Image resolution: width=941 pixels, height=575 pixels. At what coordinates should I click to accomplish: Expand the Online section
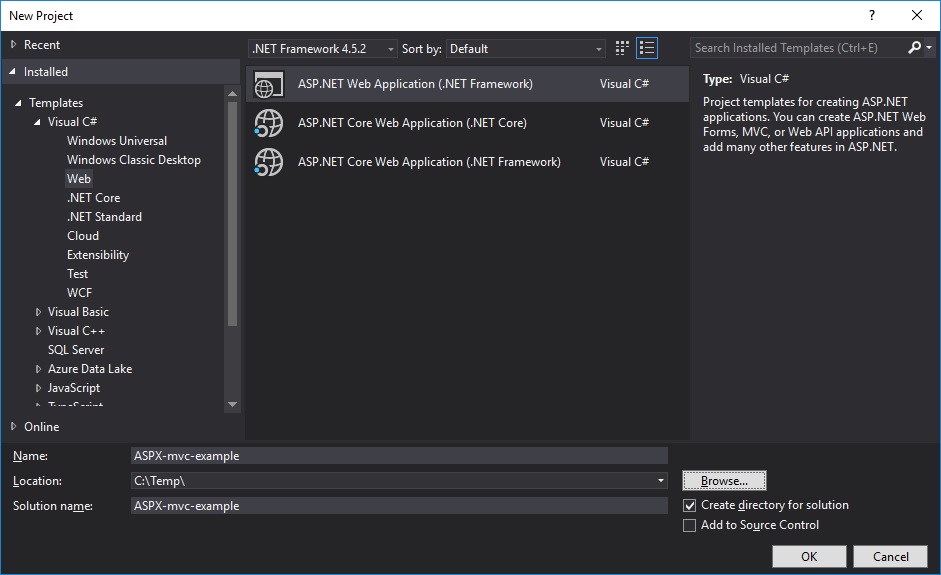point(13,427)
